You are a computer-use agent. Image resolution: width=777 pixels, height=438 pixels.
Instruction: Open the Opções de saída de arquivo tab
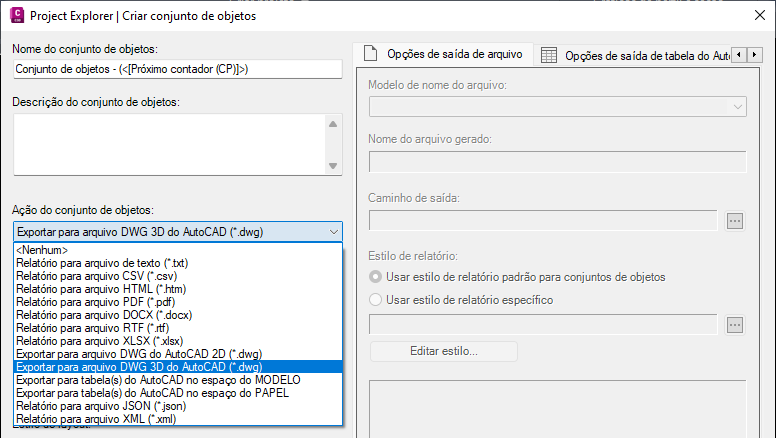[443, 54]
